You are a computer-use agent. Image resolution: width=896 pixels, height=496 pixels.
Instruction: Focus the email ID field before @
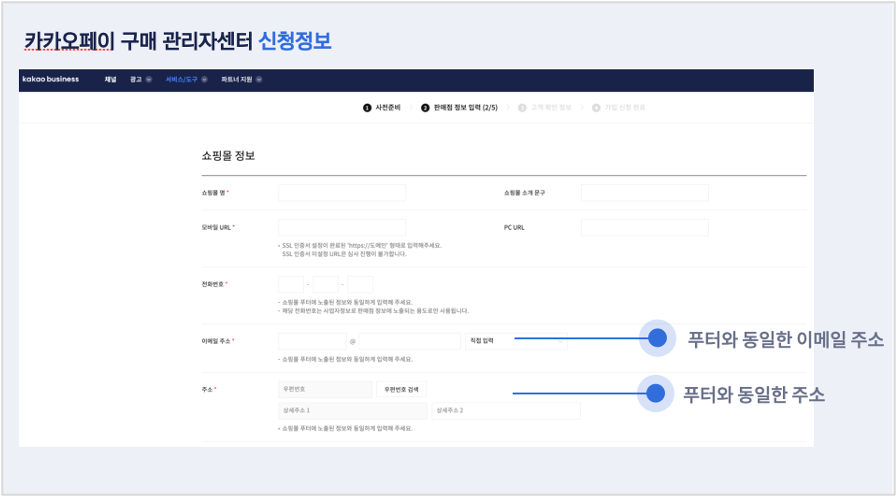(313, 341)
